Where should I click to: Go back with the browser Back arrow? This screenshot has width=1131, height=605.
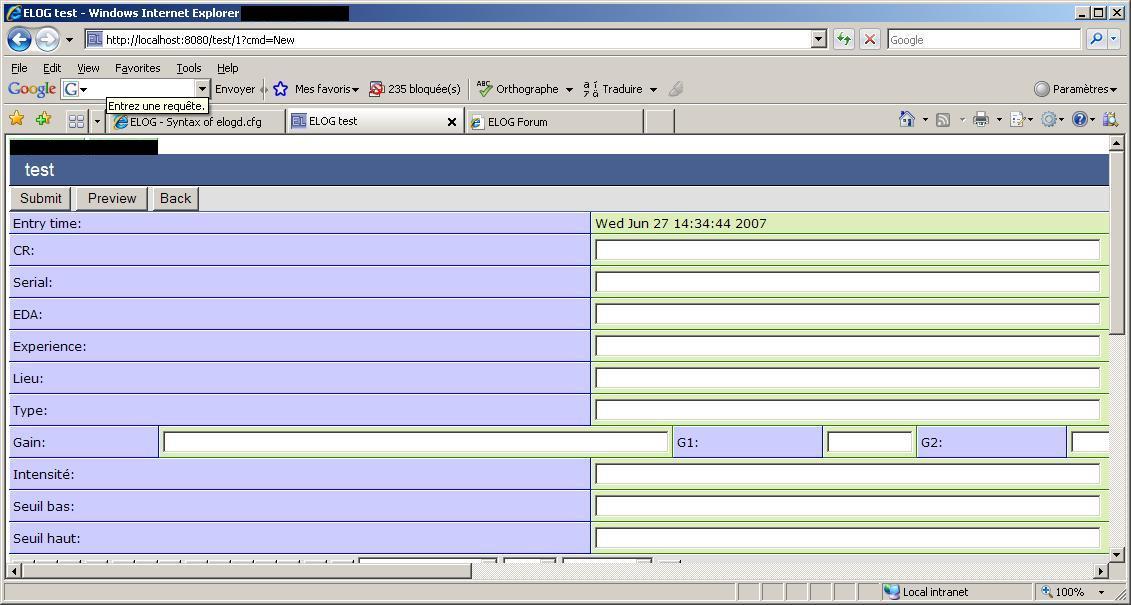pyautogui.click(x=19, y=40)
